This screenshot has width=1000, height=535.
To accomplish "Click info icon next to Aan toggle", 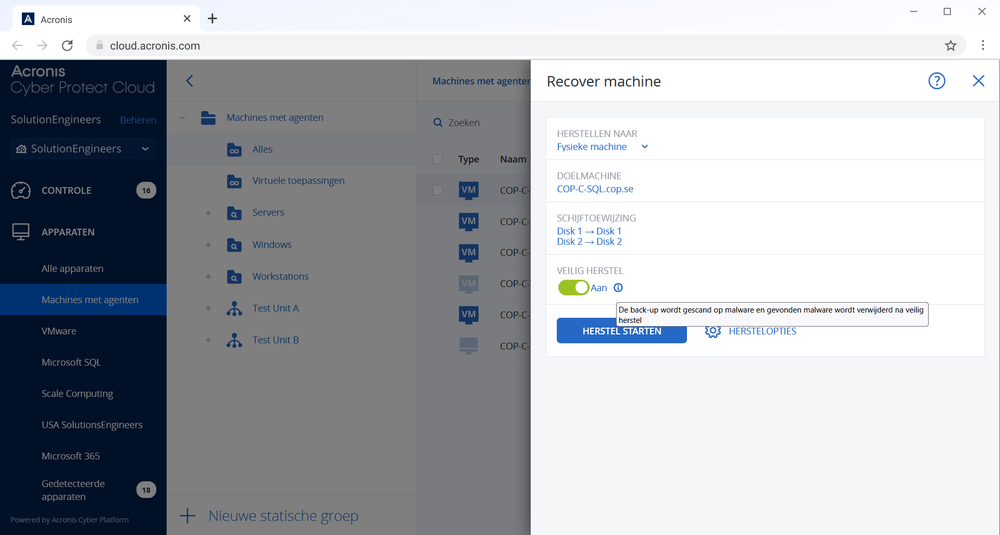I will pyautogui.click(x=618, y=288).
